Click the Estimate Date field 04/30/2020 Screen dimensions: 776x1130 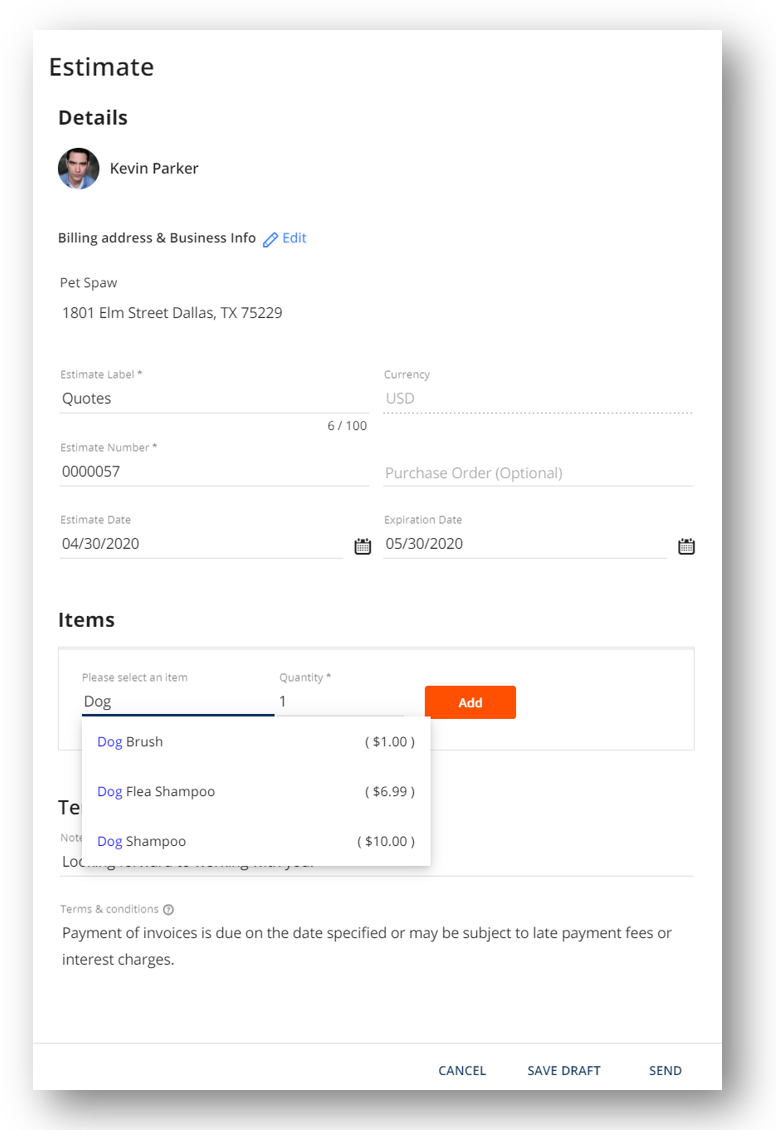click(x=201, y=543)
